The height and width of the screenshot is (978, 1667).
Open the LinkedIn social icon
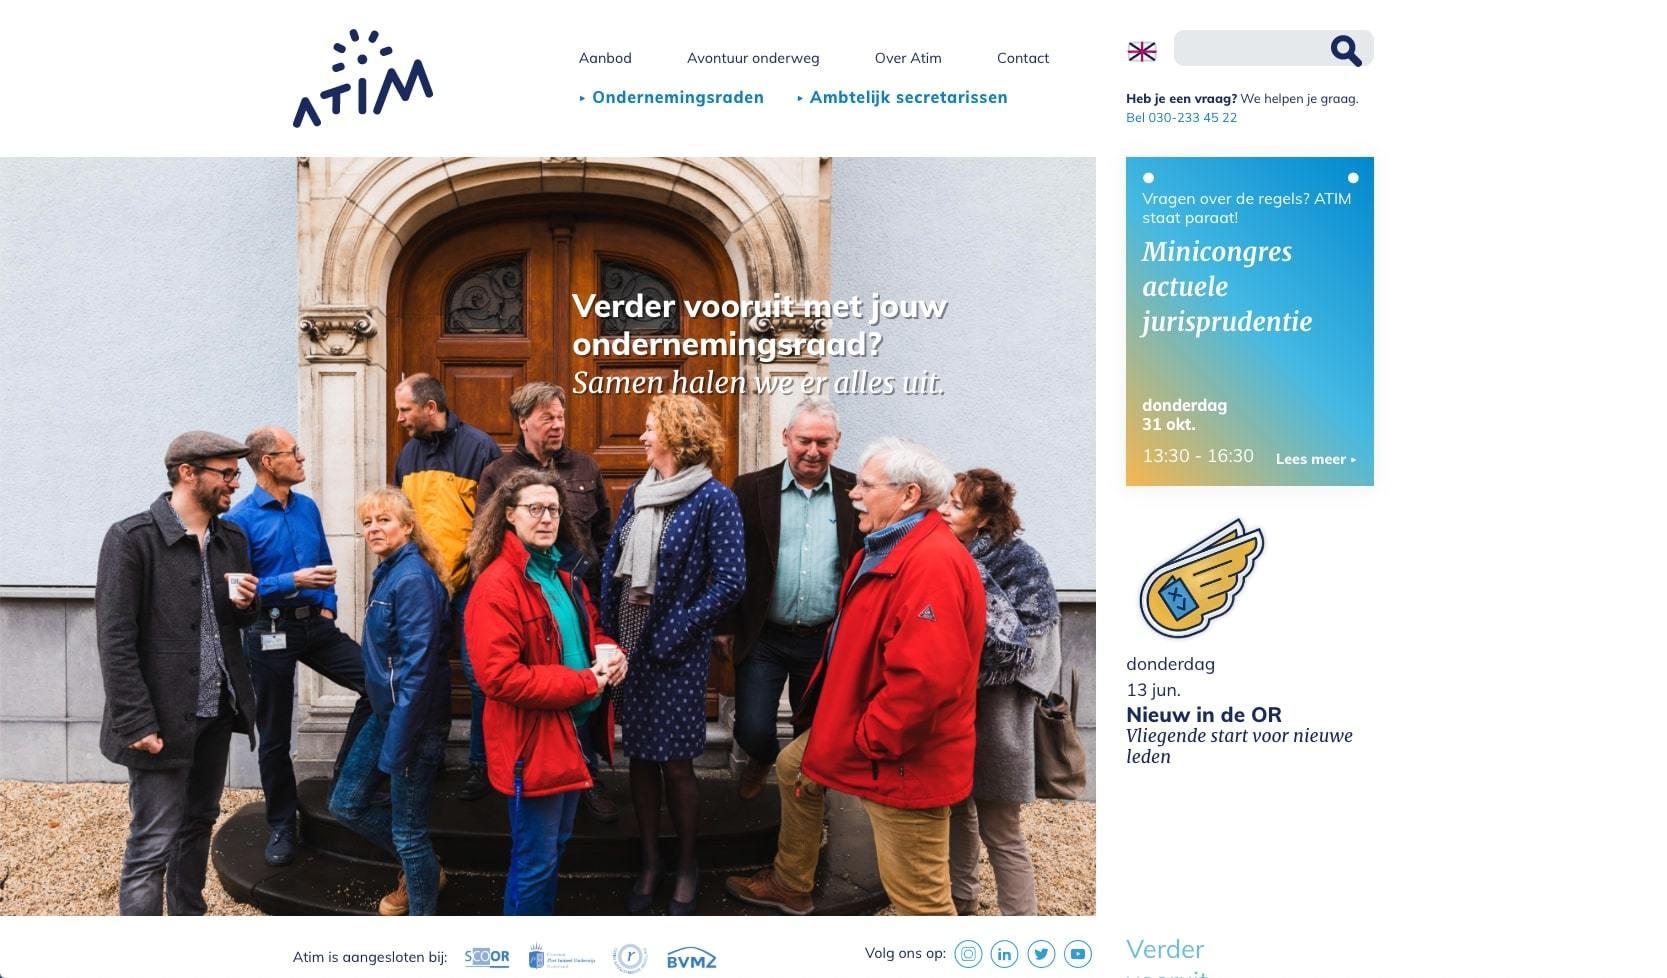[1004, 954]
